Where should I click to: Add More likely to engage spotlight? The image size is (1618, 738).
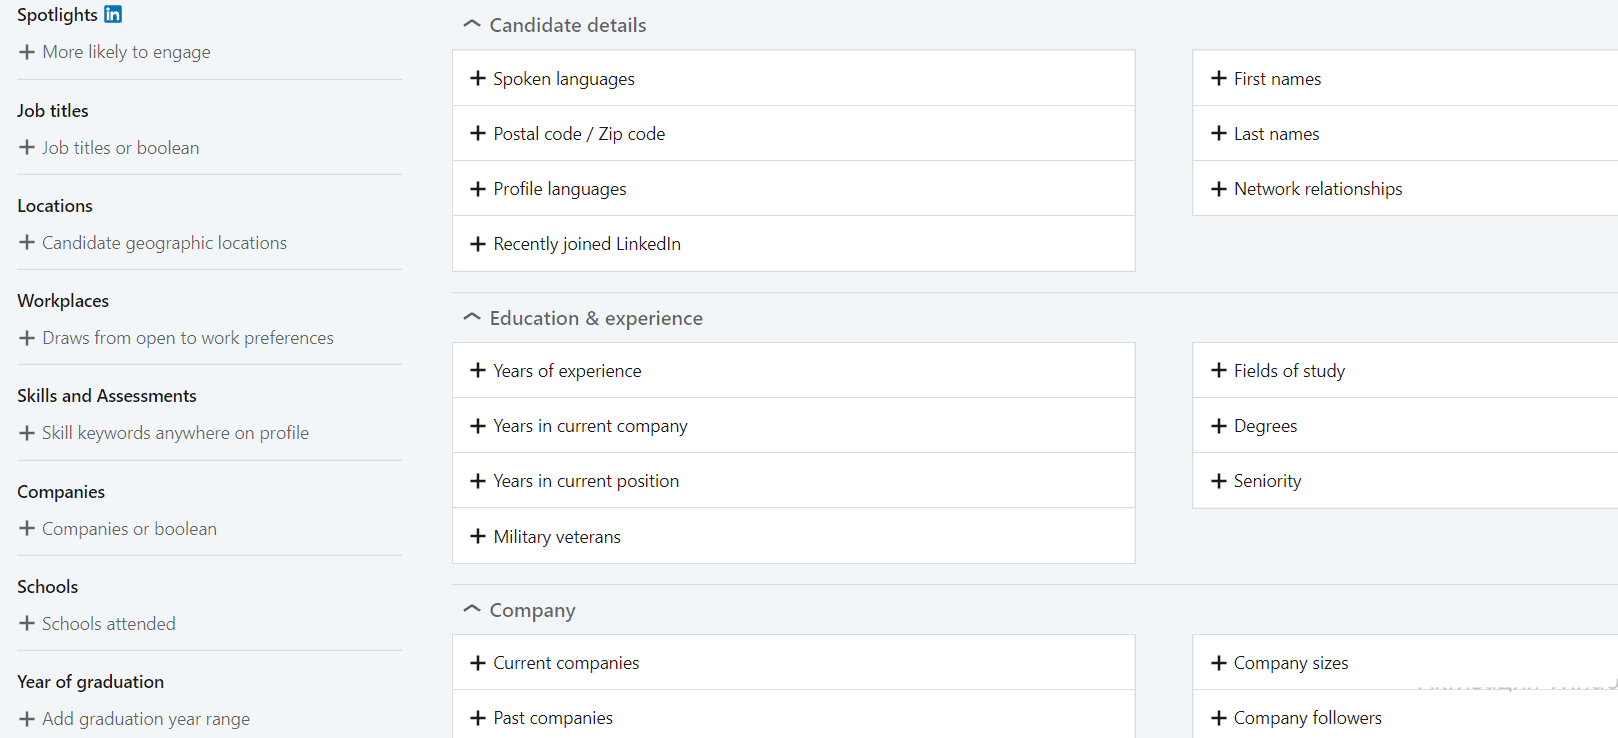(x=126, y=52)
